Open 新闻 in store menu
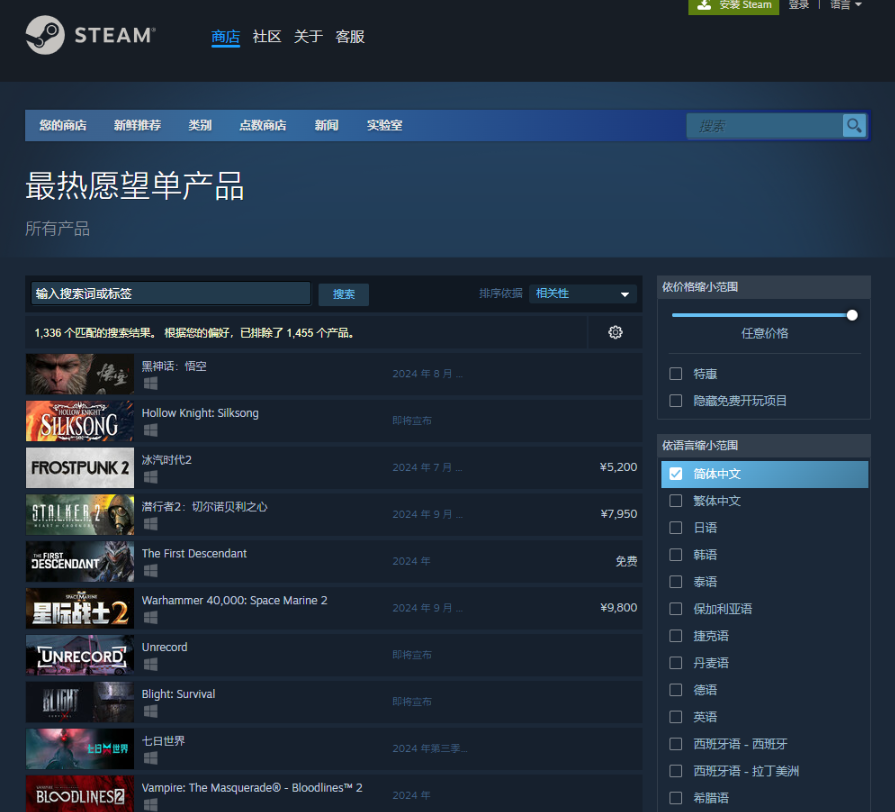This screenshot has width=895, height=812. pyautogui.click(x=326, y=126)
